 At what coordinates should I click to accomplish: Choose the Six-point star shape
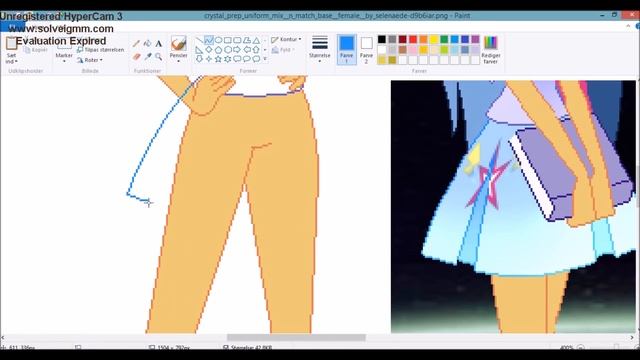point(228,59)
